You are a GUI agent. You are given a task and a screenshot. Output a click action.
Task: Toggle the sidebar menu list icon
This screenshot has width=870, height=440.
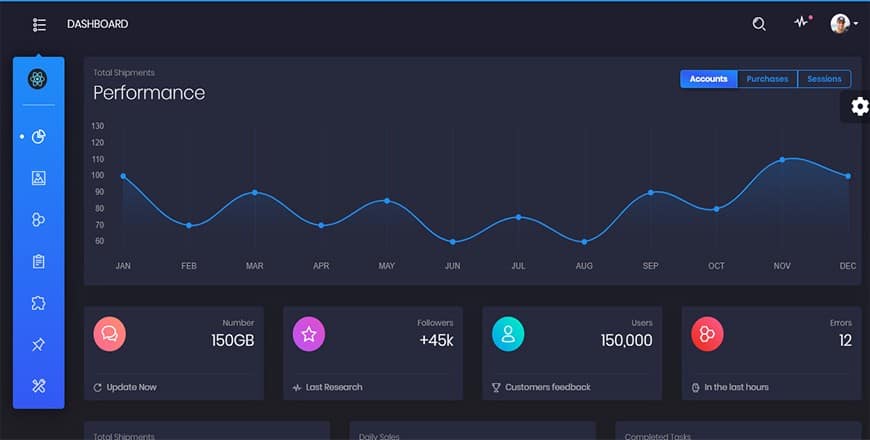pyautogui.click(x=39, y=24)
